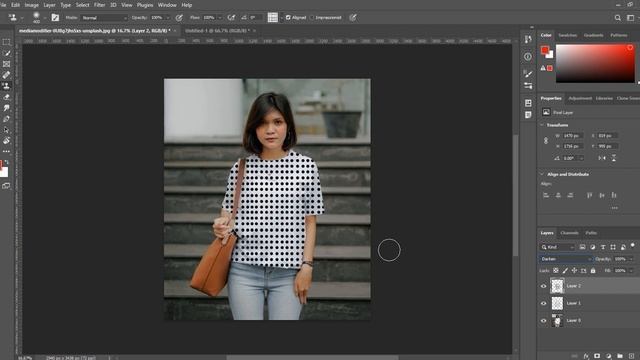The width and height of the screenshot is (640, 360).
Task: Open the layer blend mode dropdown showing Darken
Action: pyautogui.click(x=566, y=259)
